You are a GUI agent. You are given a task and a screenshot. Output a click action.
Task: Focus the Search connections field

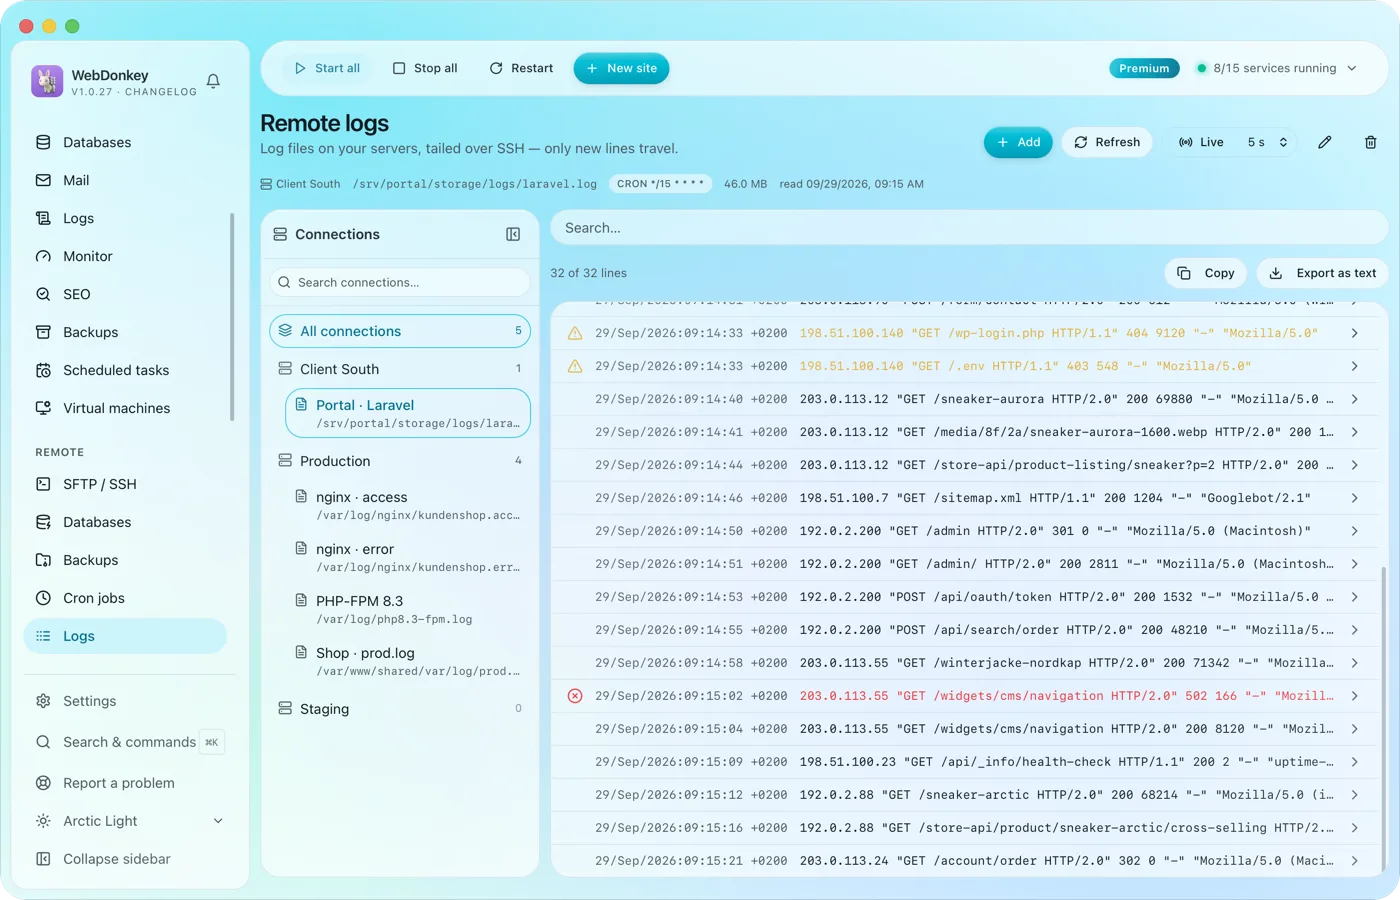click(x=400, y=282)
